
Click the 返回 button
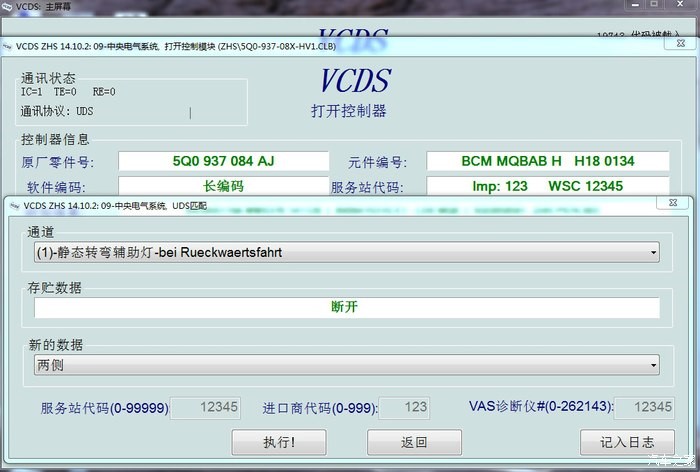click(x=414, y=442)
